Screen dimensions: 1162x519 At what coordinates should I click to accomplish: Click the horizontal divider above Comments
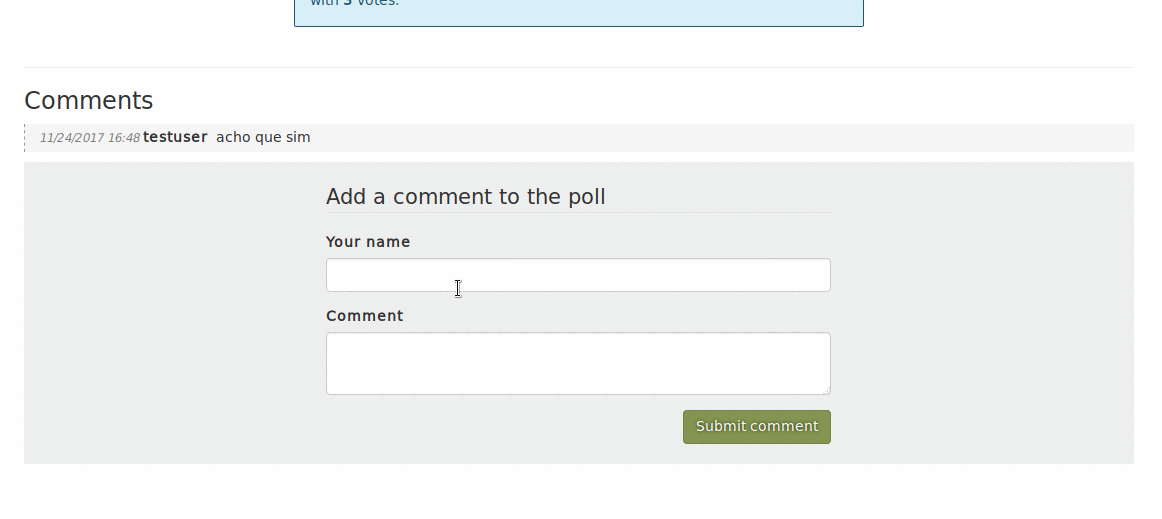tap(578, 68)
